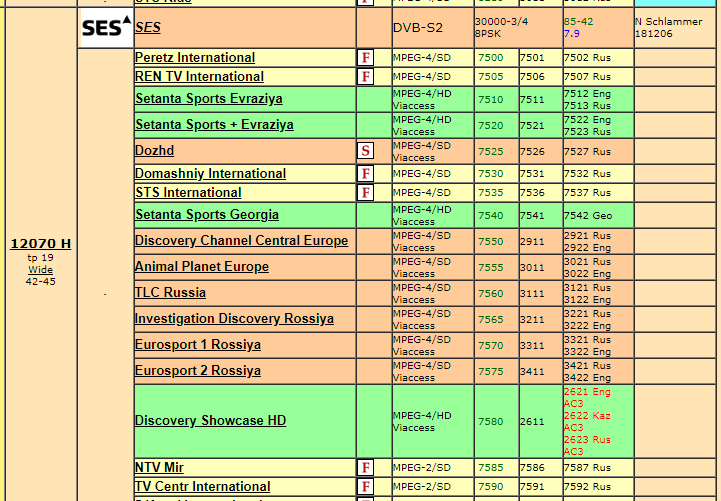Click the F icon beside TV Centr International
Image resolution: width=721 pixels, height=501 pixels.
click(x=366, y=487)
